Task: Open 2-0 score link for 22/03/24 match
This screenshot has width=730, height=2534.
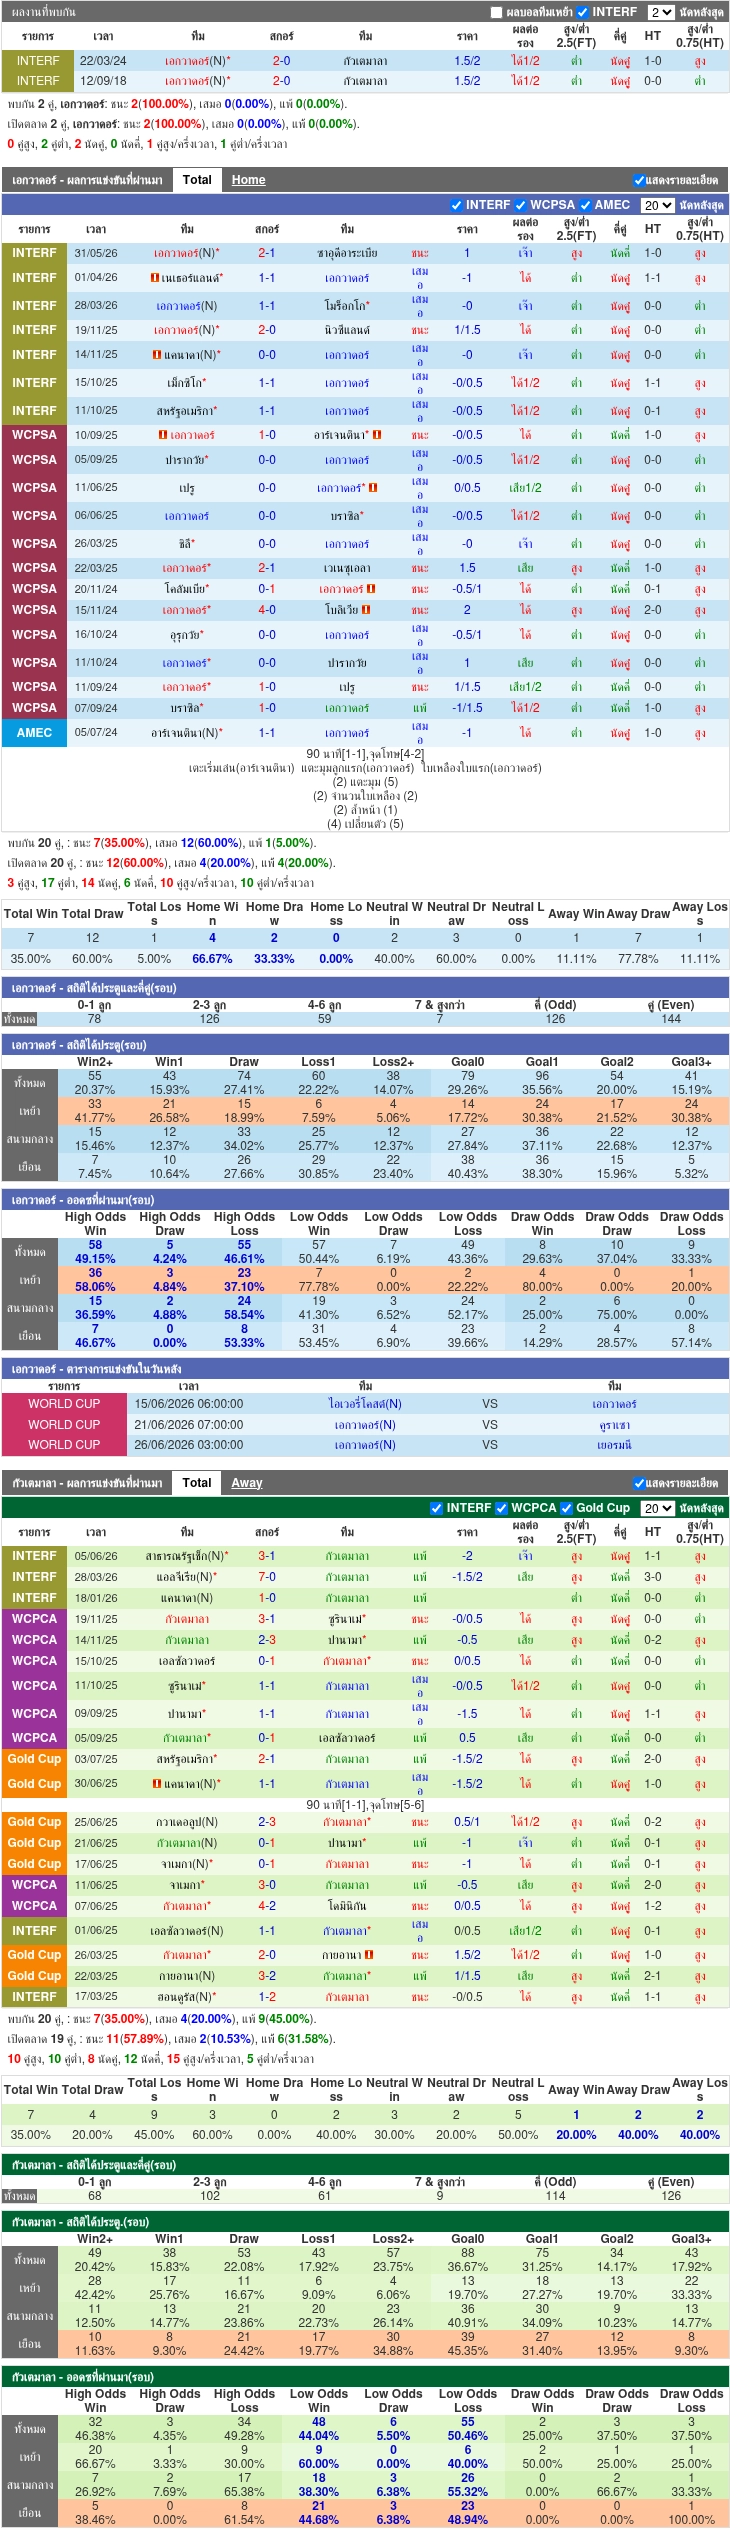Action: [282, 61]
